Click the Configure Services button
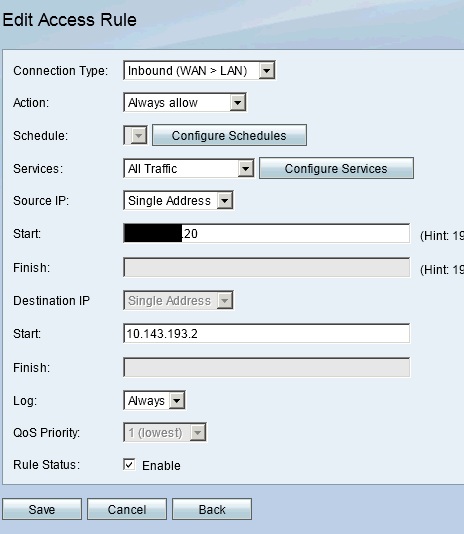 click(x=336, y=168)
